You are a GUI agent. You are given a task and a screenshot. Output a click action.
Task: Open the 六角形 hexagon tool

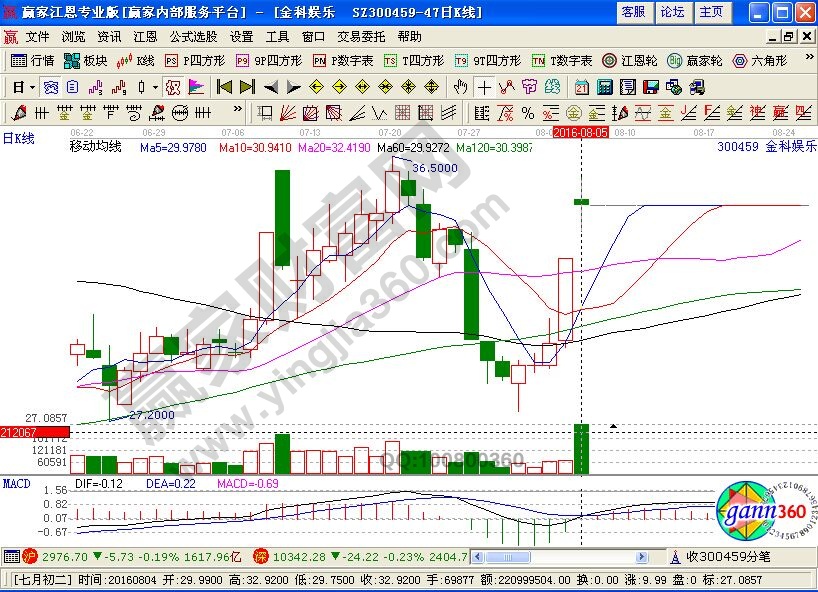point(760,60)
